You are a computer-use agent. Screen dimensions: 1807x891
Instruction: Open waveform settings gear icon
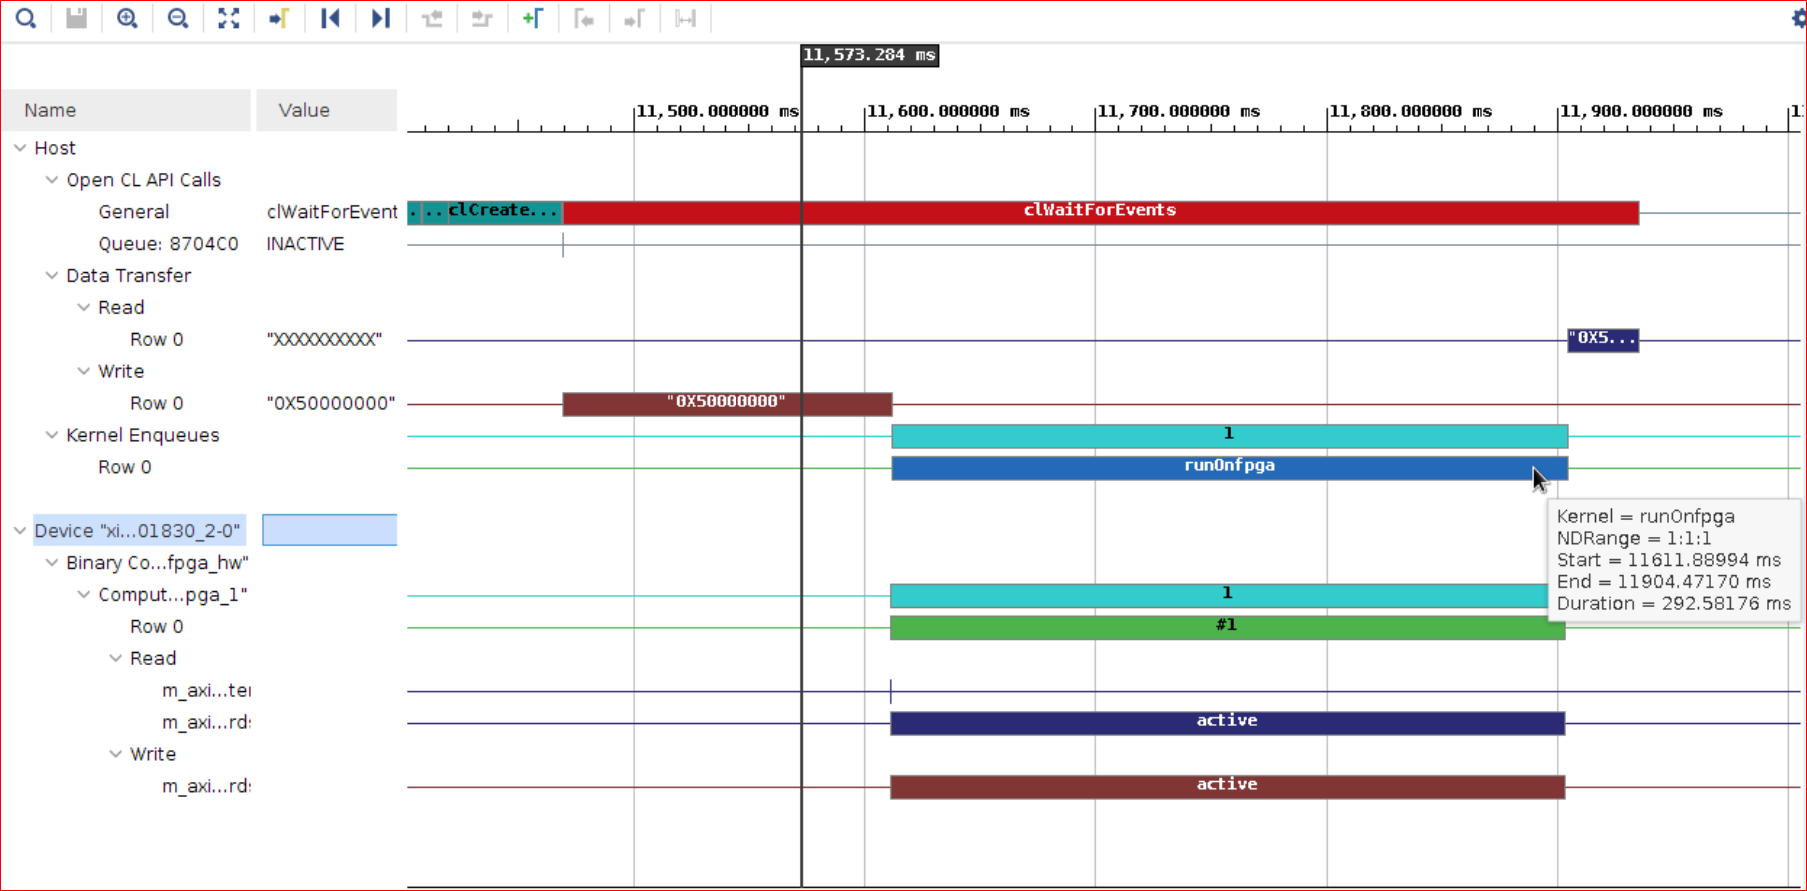pyautogui.click(x=1797, y=18)
